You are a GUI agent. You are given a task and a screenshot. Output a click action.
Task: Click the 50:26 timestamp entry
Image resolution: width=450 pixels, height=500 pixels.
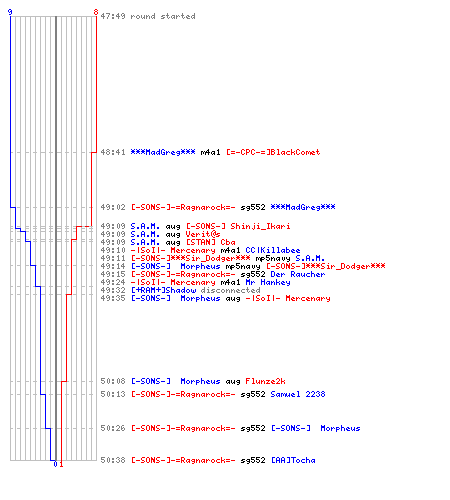click(113, 428)
